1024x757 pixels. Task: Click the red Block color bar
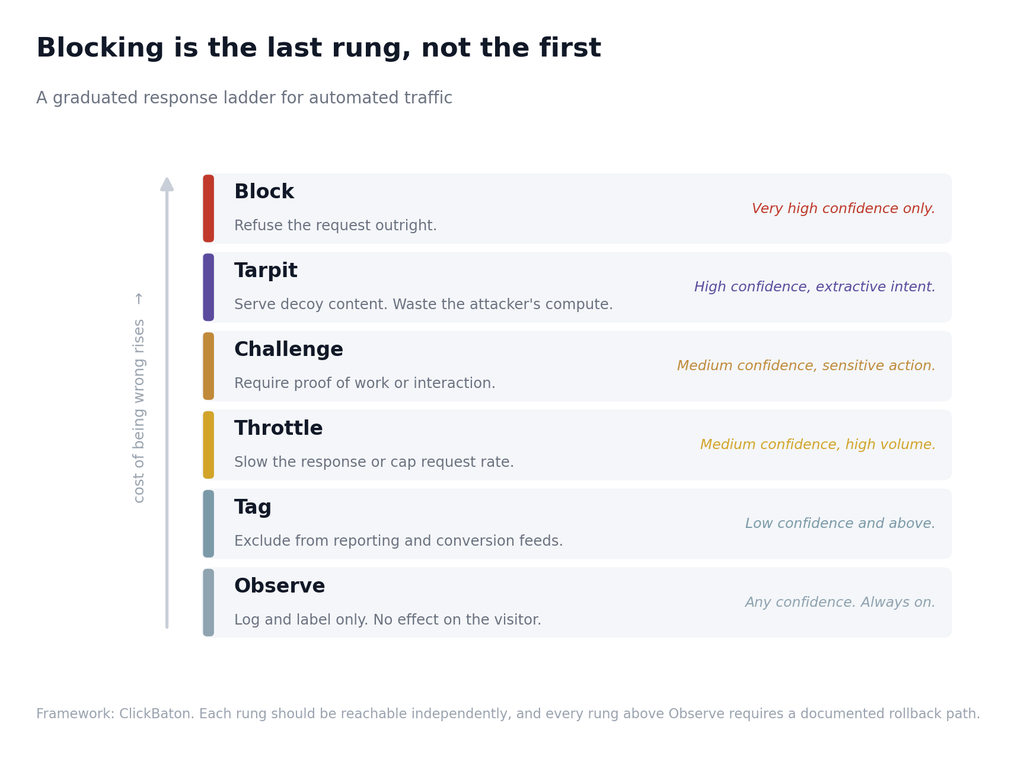click(x=208, y=208)
